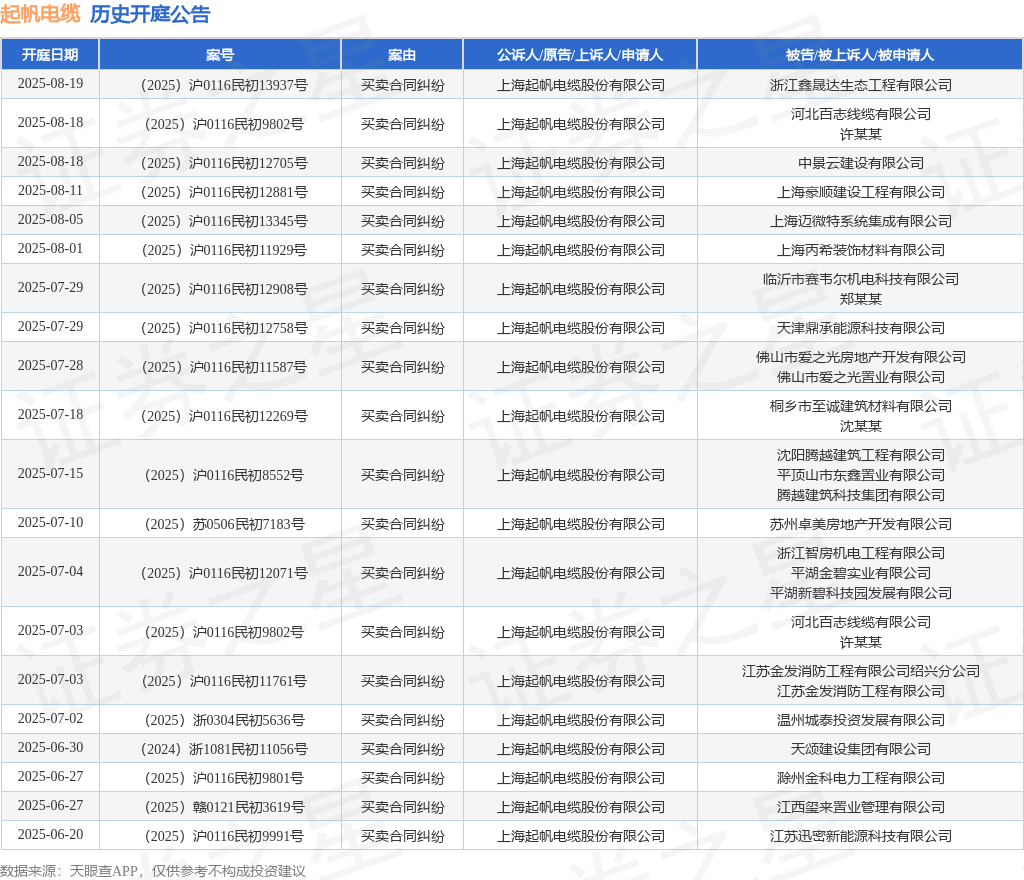
Task: Click defendant 中景云建设有限公司
Action: point(860,163)
